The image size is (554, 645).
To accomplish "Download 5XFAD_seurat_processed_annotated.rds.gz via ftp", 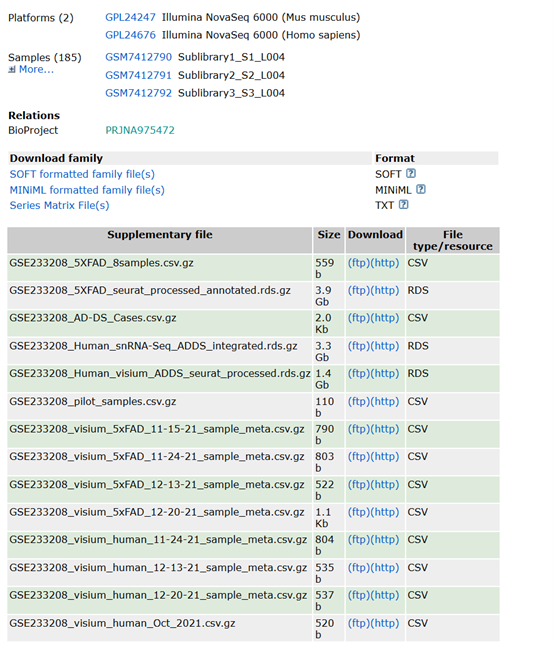I will click(x=359, y=290).
